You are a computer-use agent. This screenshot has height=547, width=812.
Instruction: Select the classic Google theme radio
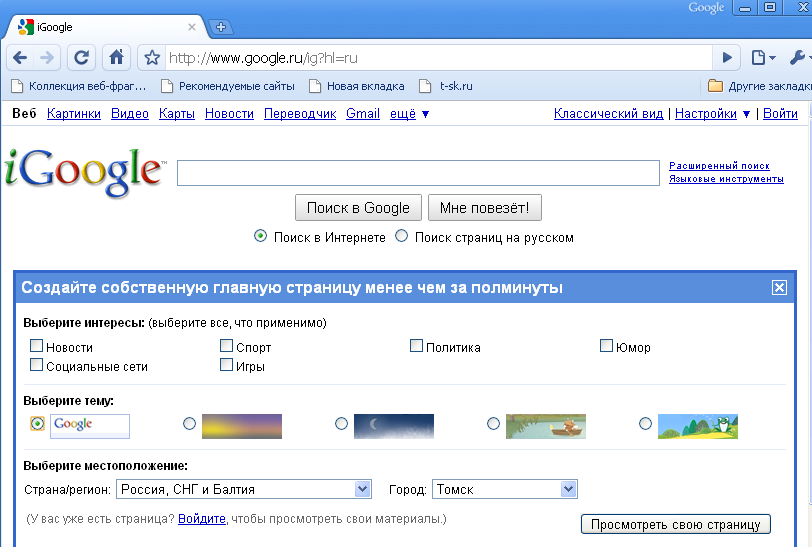coord(37,424)
